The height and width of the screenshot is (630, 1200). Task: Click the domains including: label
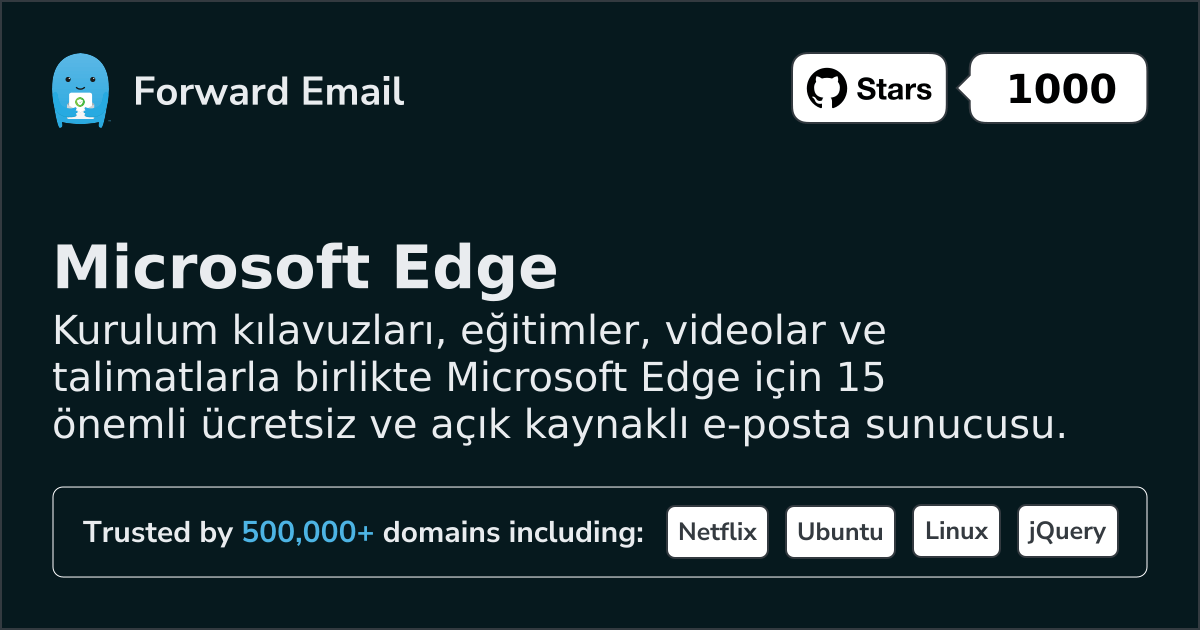[x=513, y=533]
